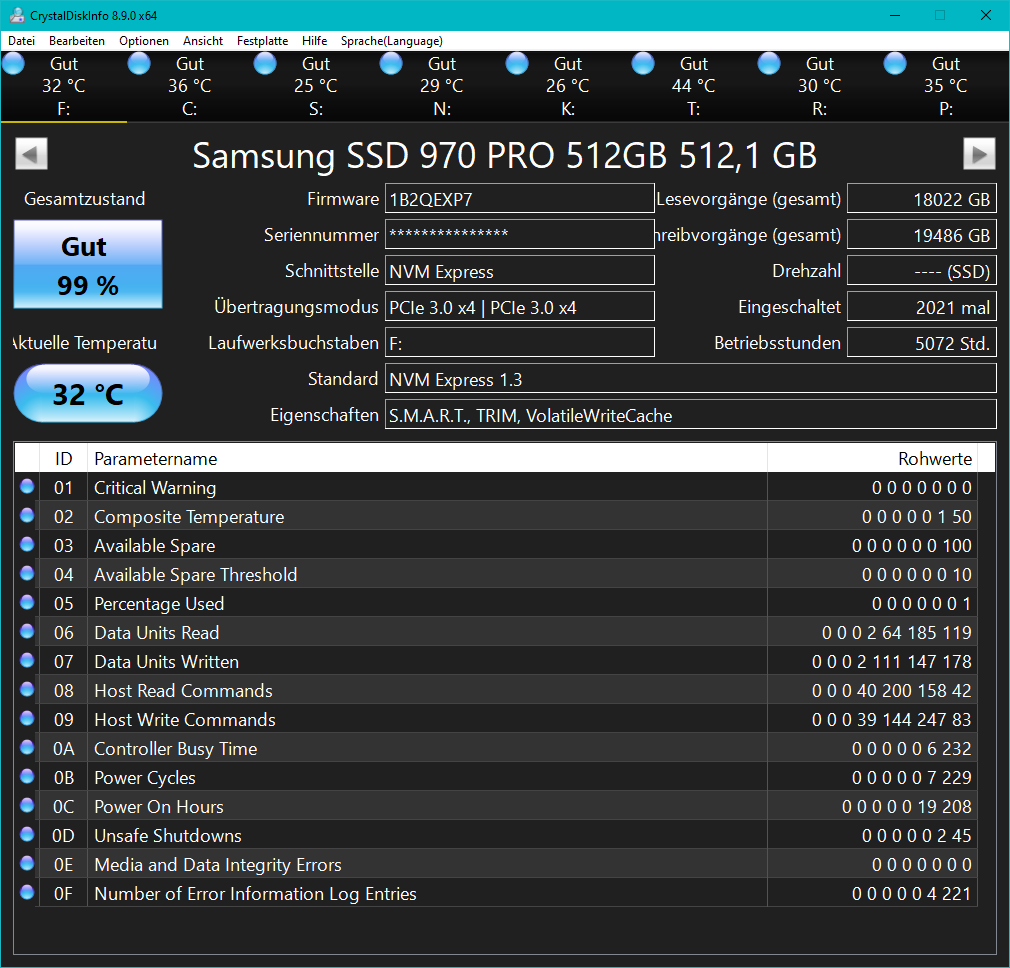Open the Hilfe menu
Viewport: 1010px width, 968px height.
(314, 41)
